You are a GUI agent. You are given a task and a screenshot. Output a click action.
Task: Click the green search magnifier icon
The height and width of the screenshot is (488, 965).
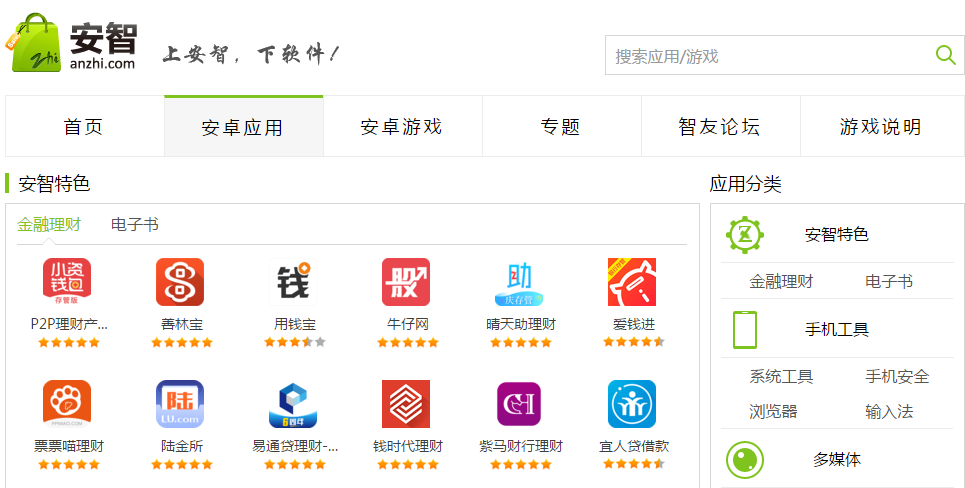tap(945, 55)
